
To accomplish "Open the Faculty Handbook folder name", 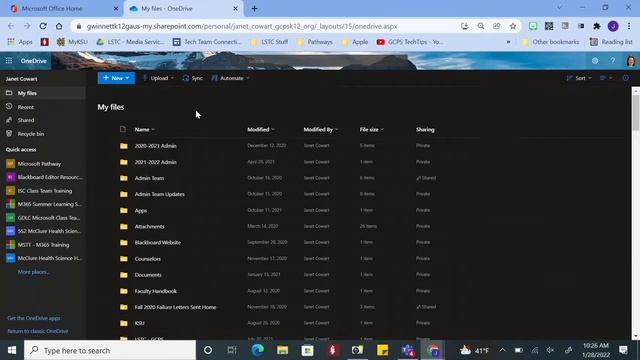I will (x=156, y=291).
